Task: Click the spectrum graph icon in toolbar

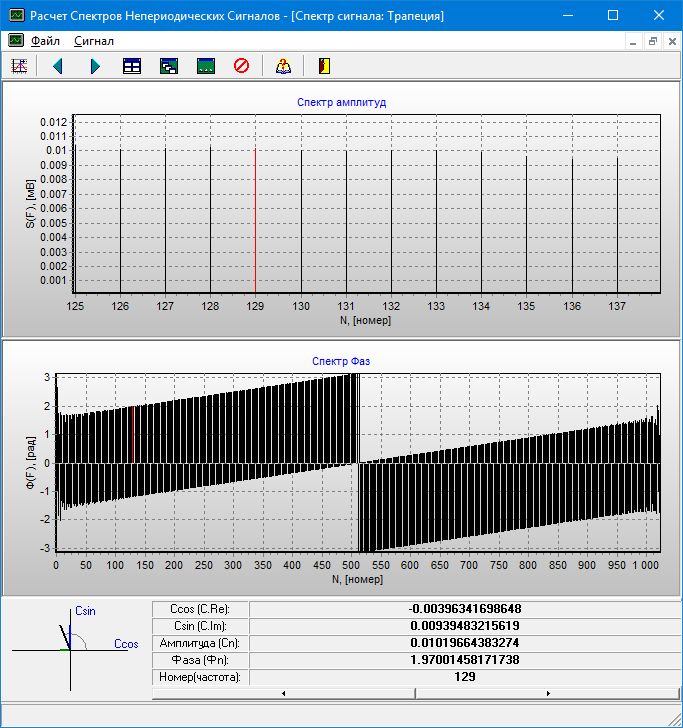Action: click(x=18, y=66)
